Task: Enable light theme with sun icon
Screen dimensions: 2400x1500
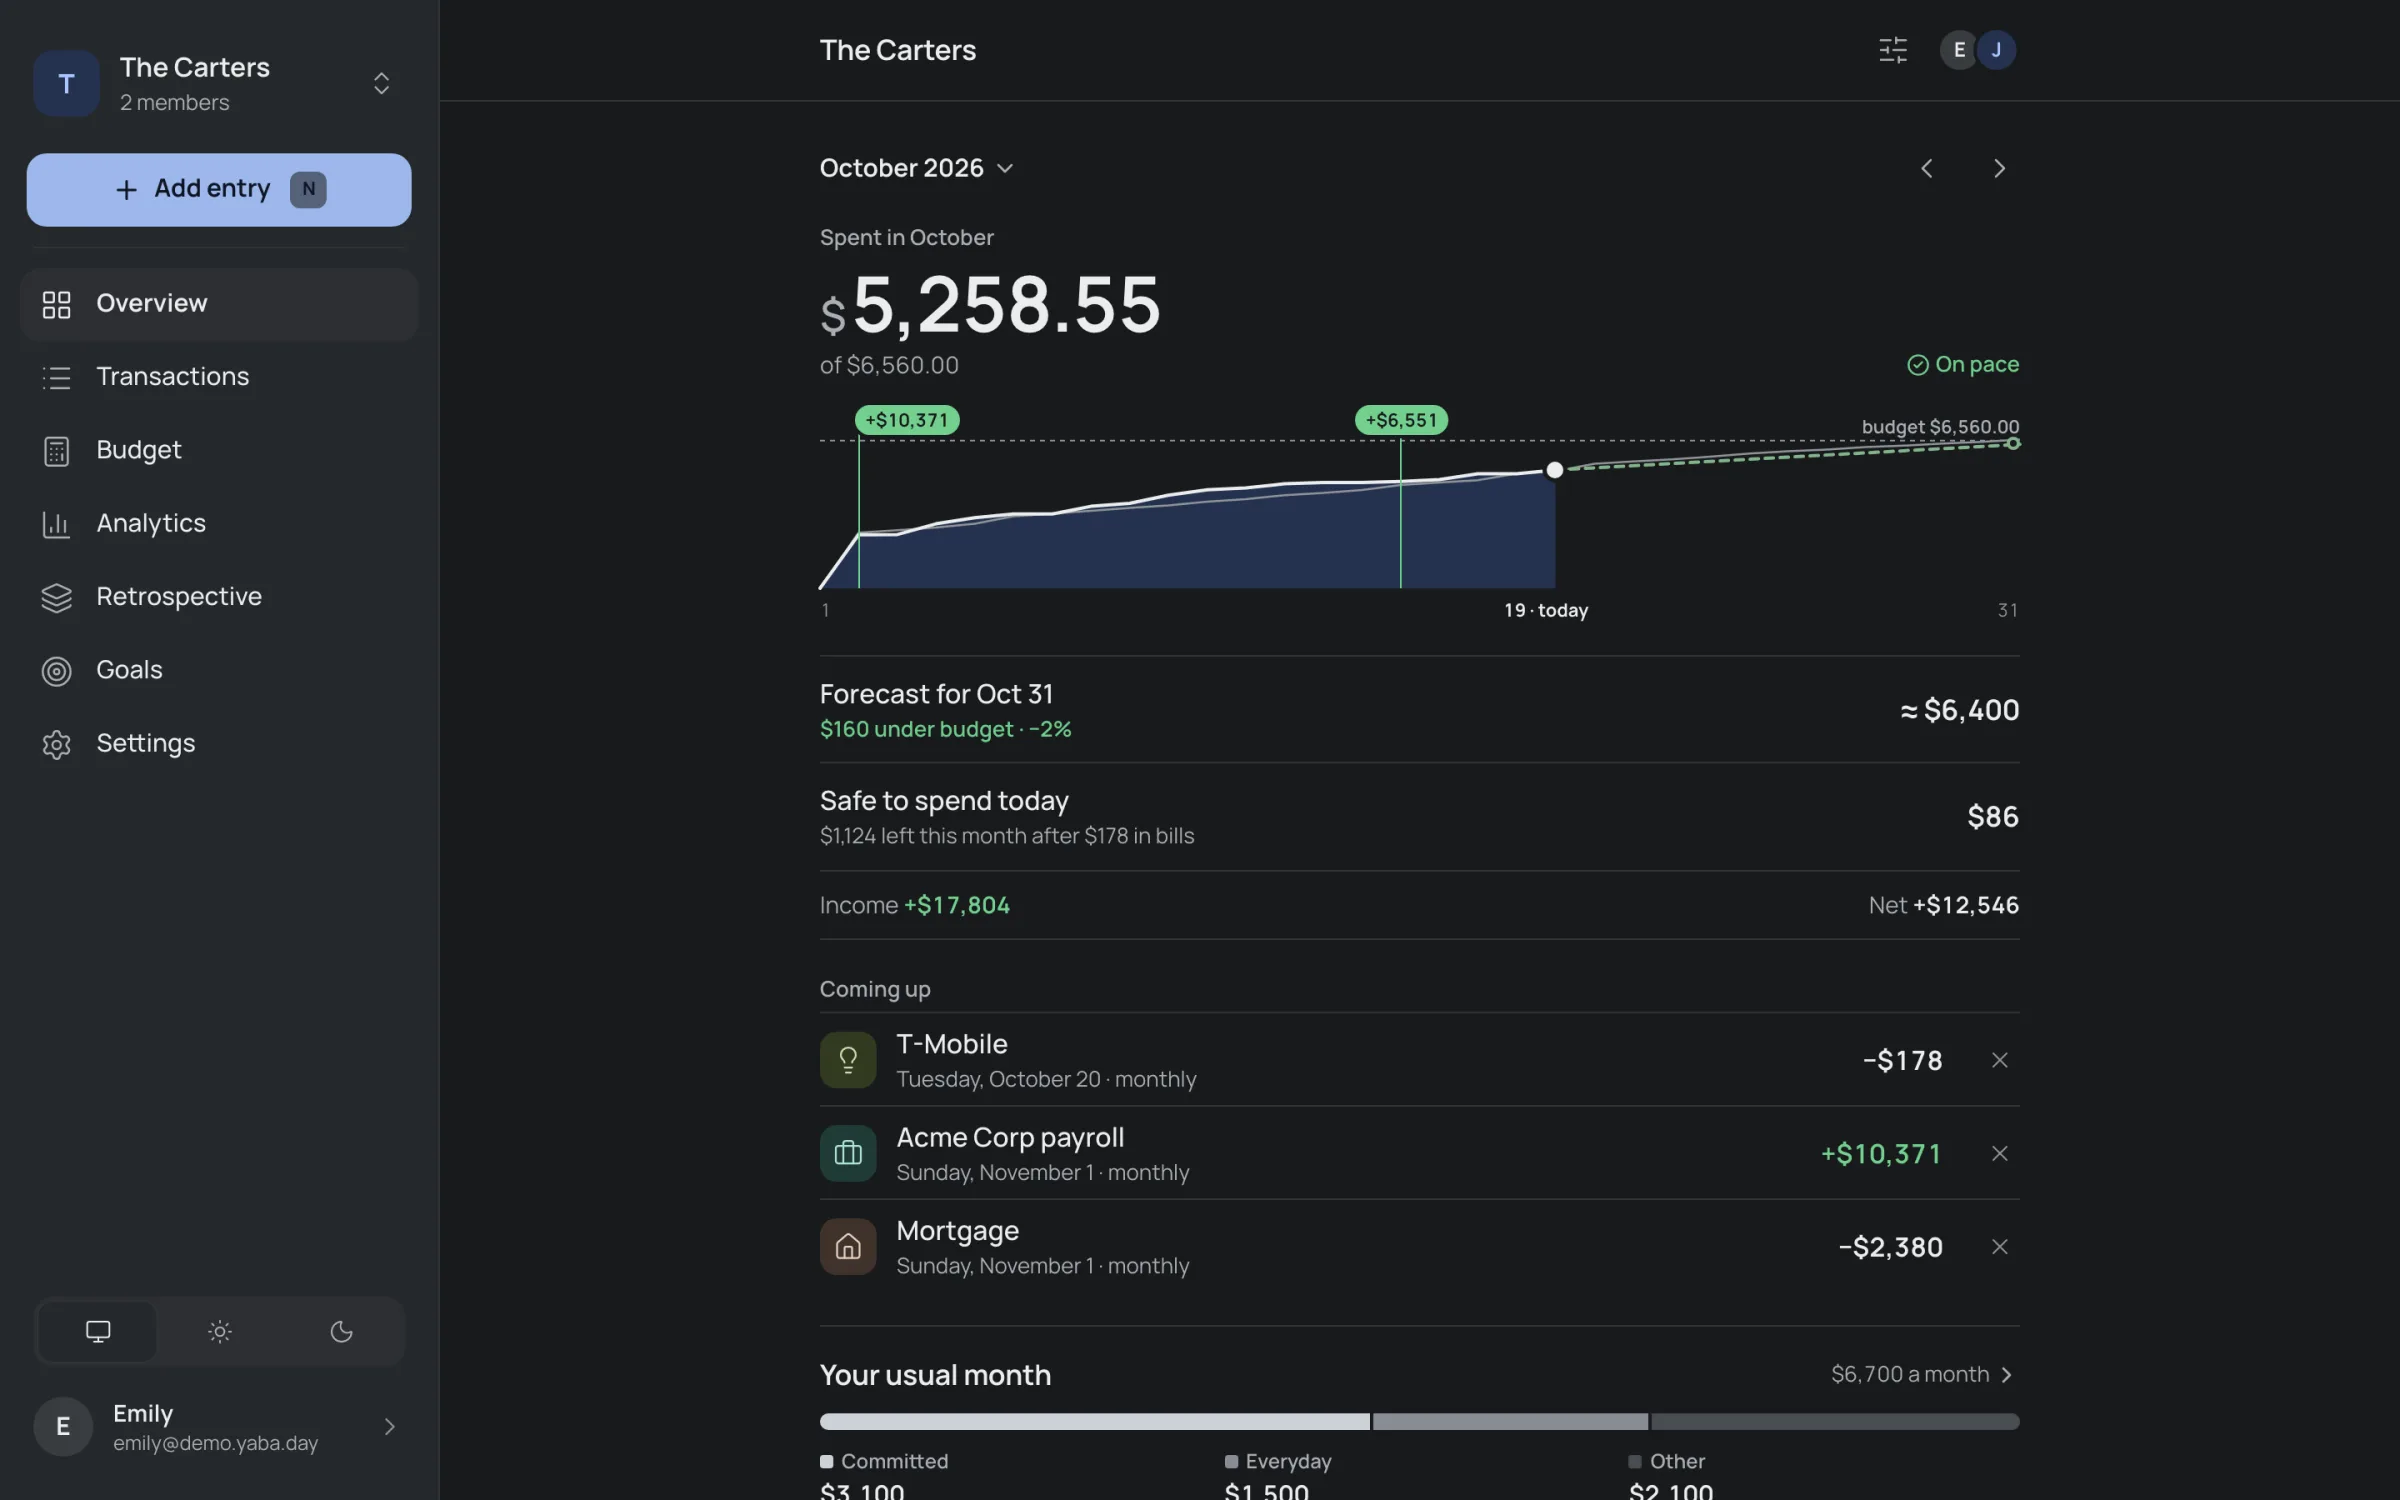Action: click(219, 1331)
